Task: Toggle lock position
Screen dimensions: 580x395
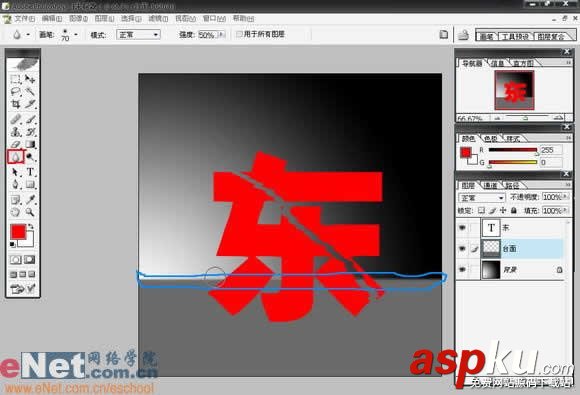Action: pyautogui.click(x=503, y=210)
